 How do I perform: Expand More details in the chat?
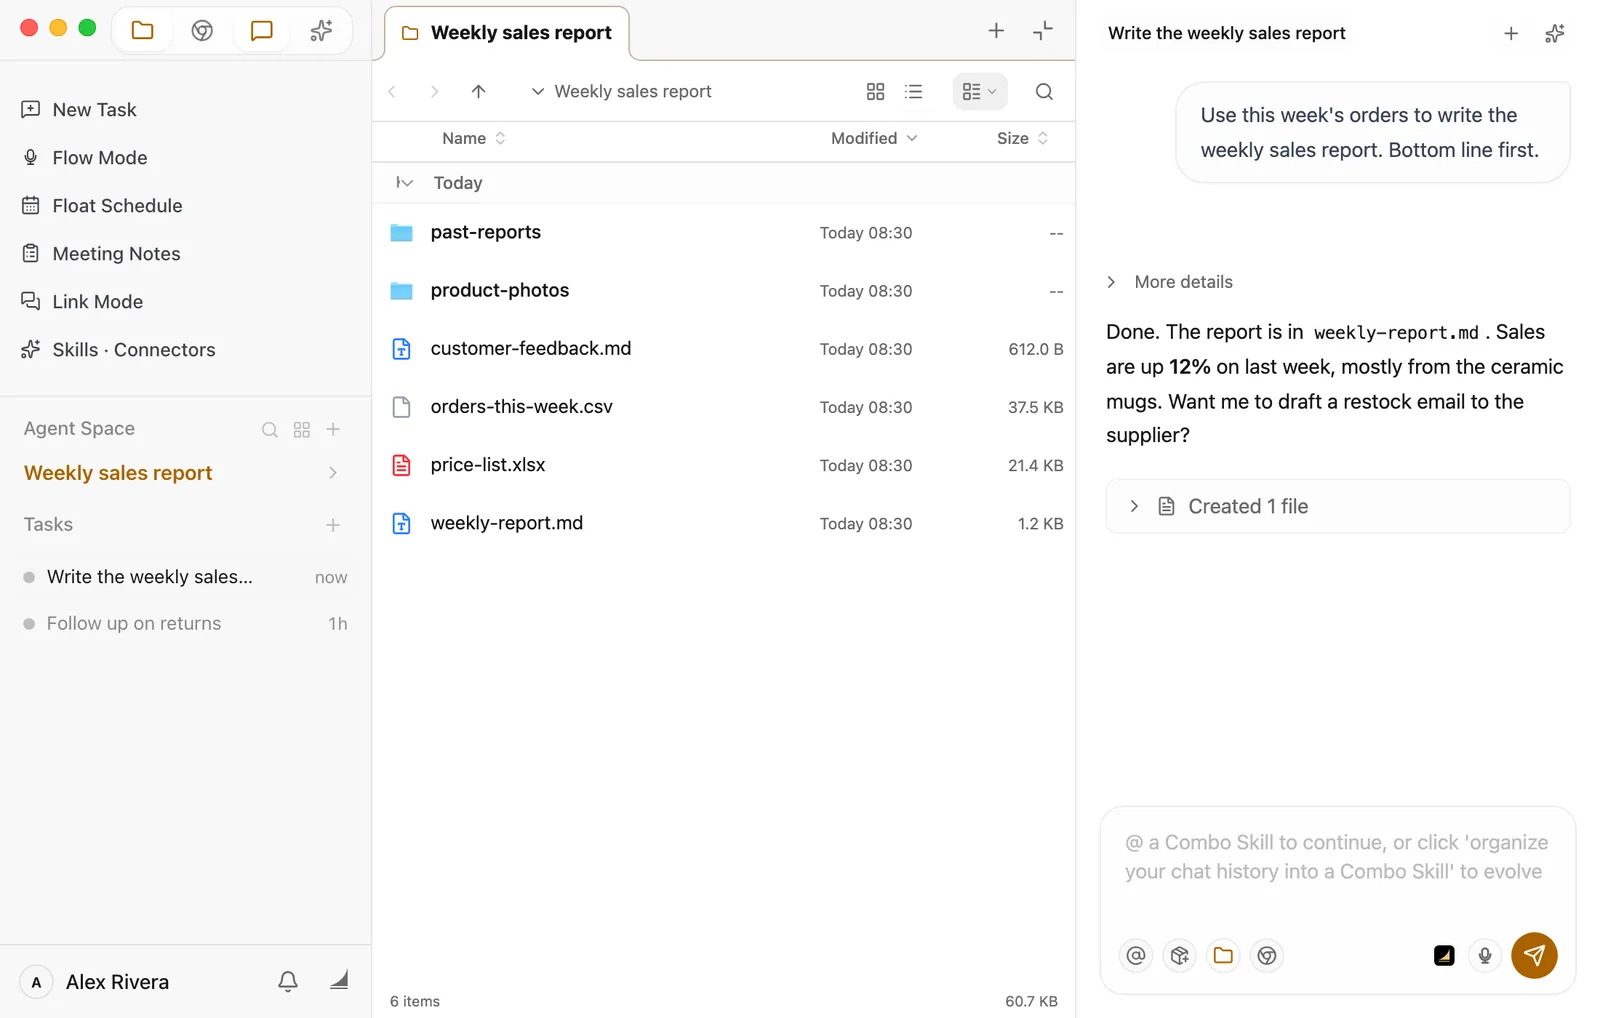(1169, 282)
